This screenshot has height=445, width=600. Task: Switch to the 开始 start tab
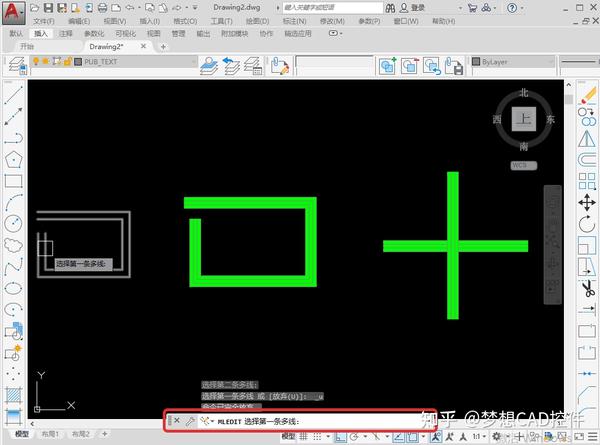click(27, 46)
